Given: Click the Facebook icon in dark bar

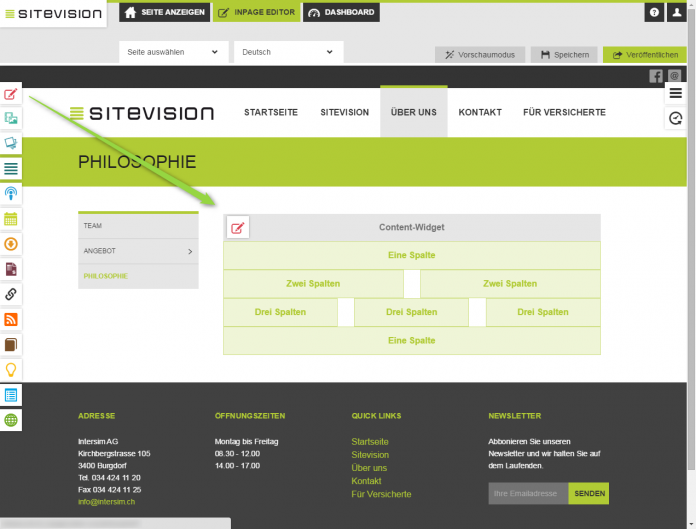Looking at the screenshot, I should (656, 76).
